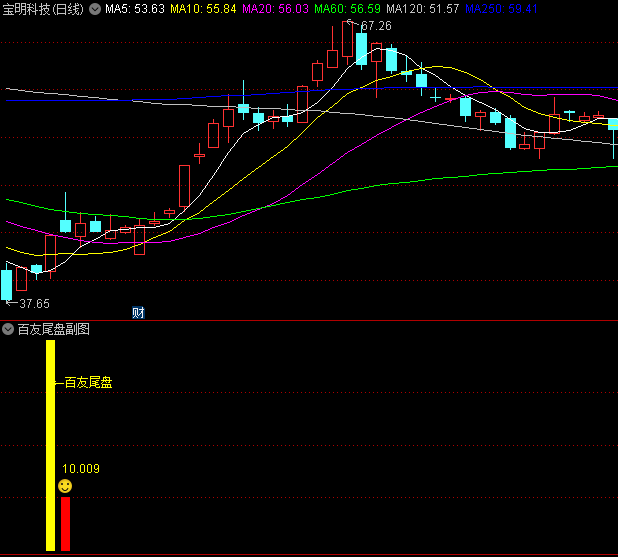Expand the 百友尾盘副图 indicator menu
The height and width of the screenshot is (557, 618).
pos(8,329)
